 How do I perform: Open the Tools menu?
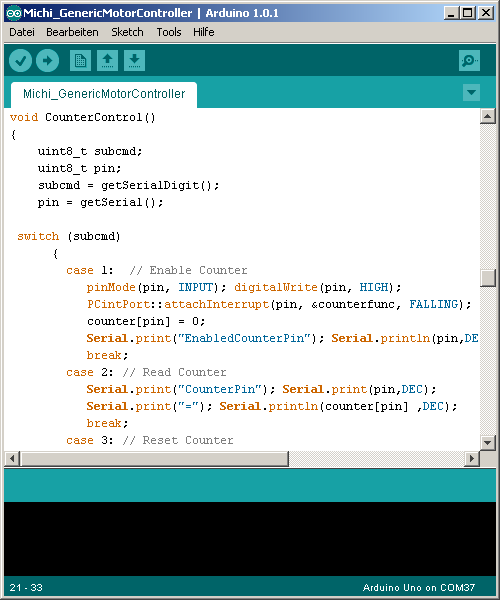169,32
